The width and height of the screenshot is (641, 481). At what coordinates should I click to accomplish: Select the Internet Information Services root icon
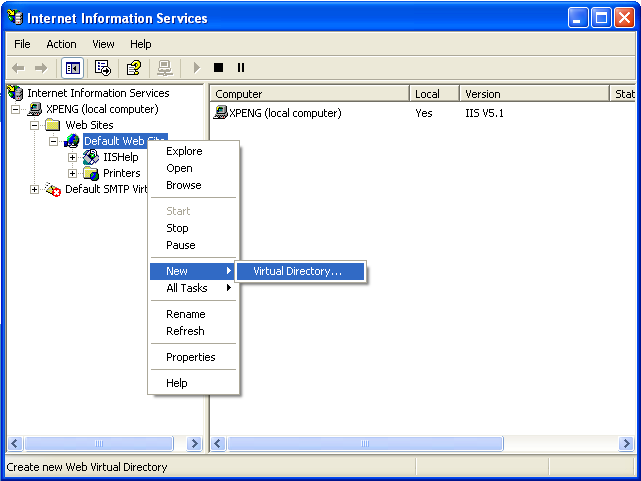click(15, 93)
